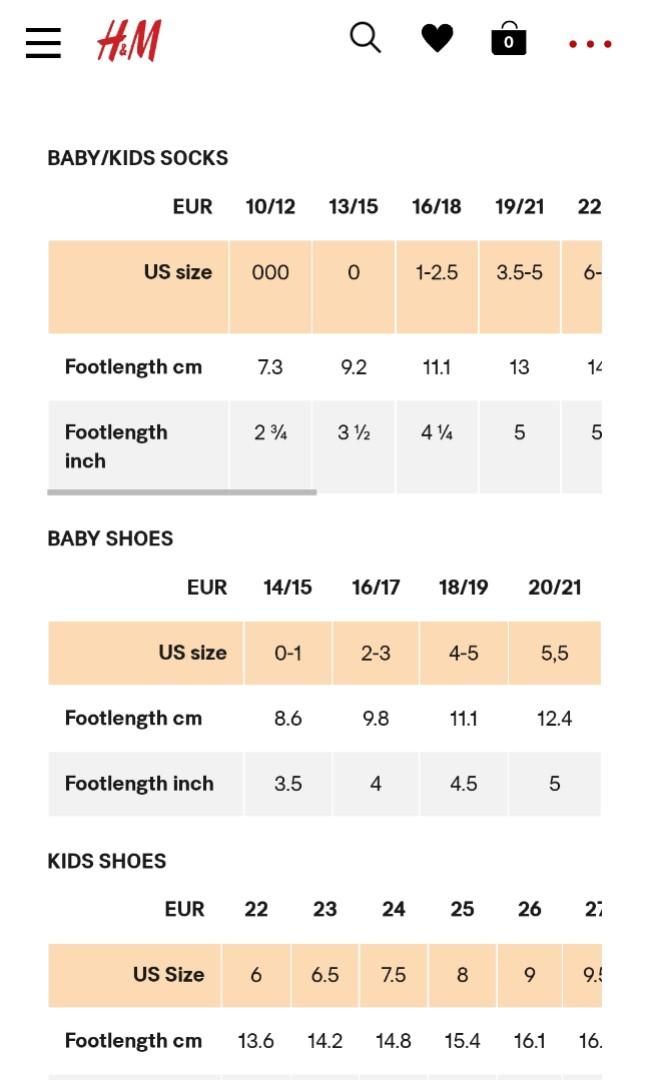The image size is (647, 1080).
Task: Click the 2-3 baby shoes US size
Action: (376, 653)
